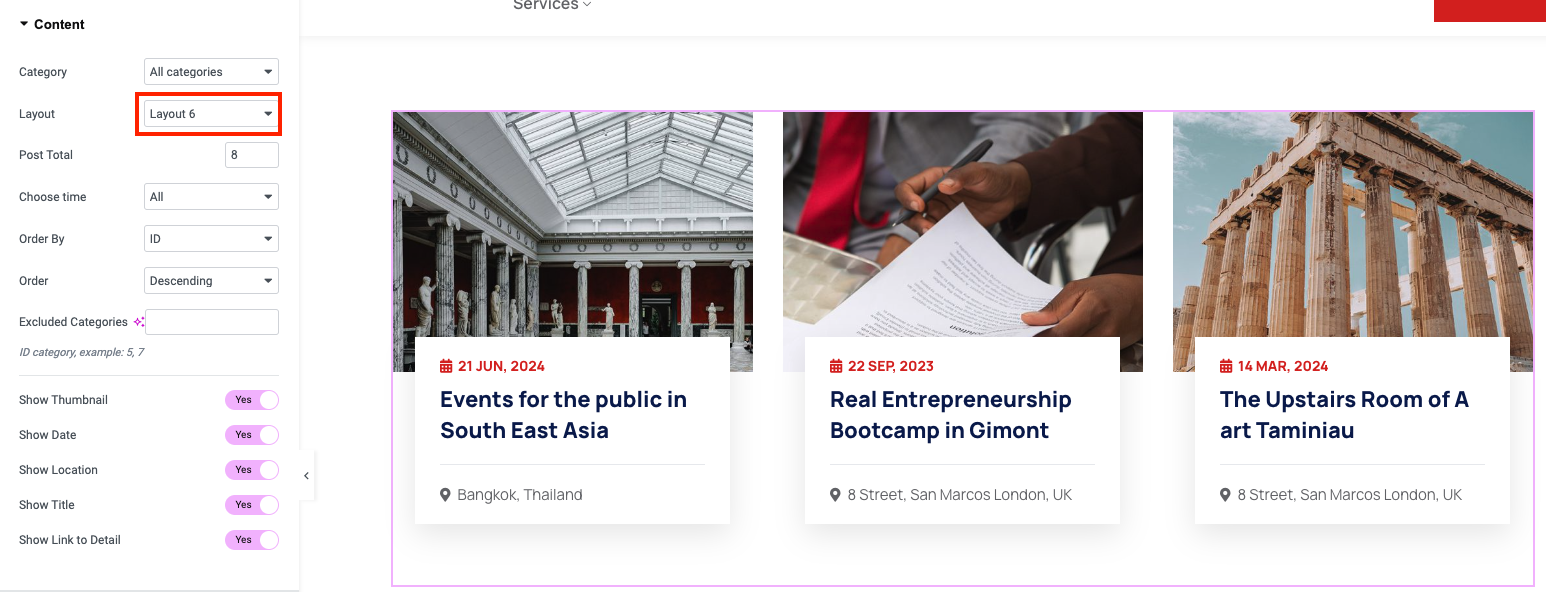Toggle the Show Title switch

pyautogui.click(x=251, y=505)
